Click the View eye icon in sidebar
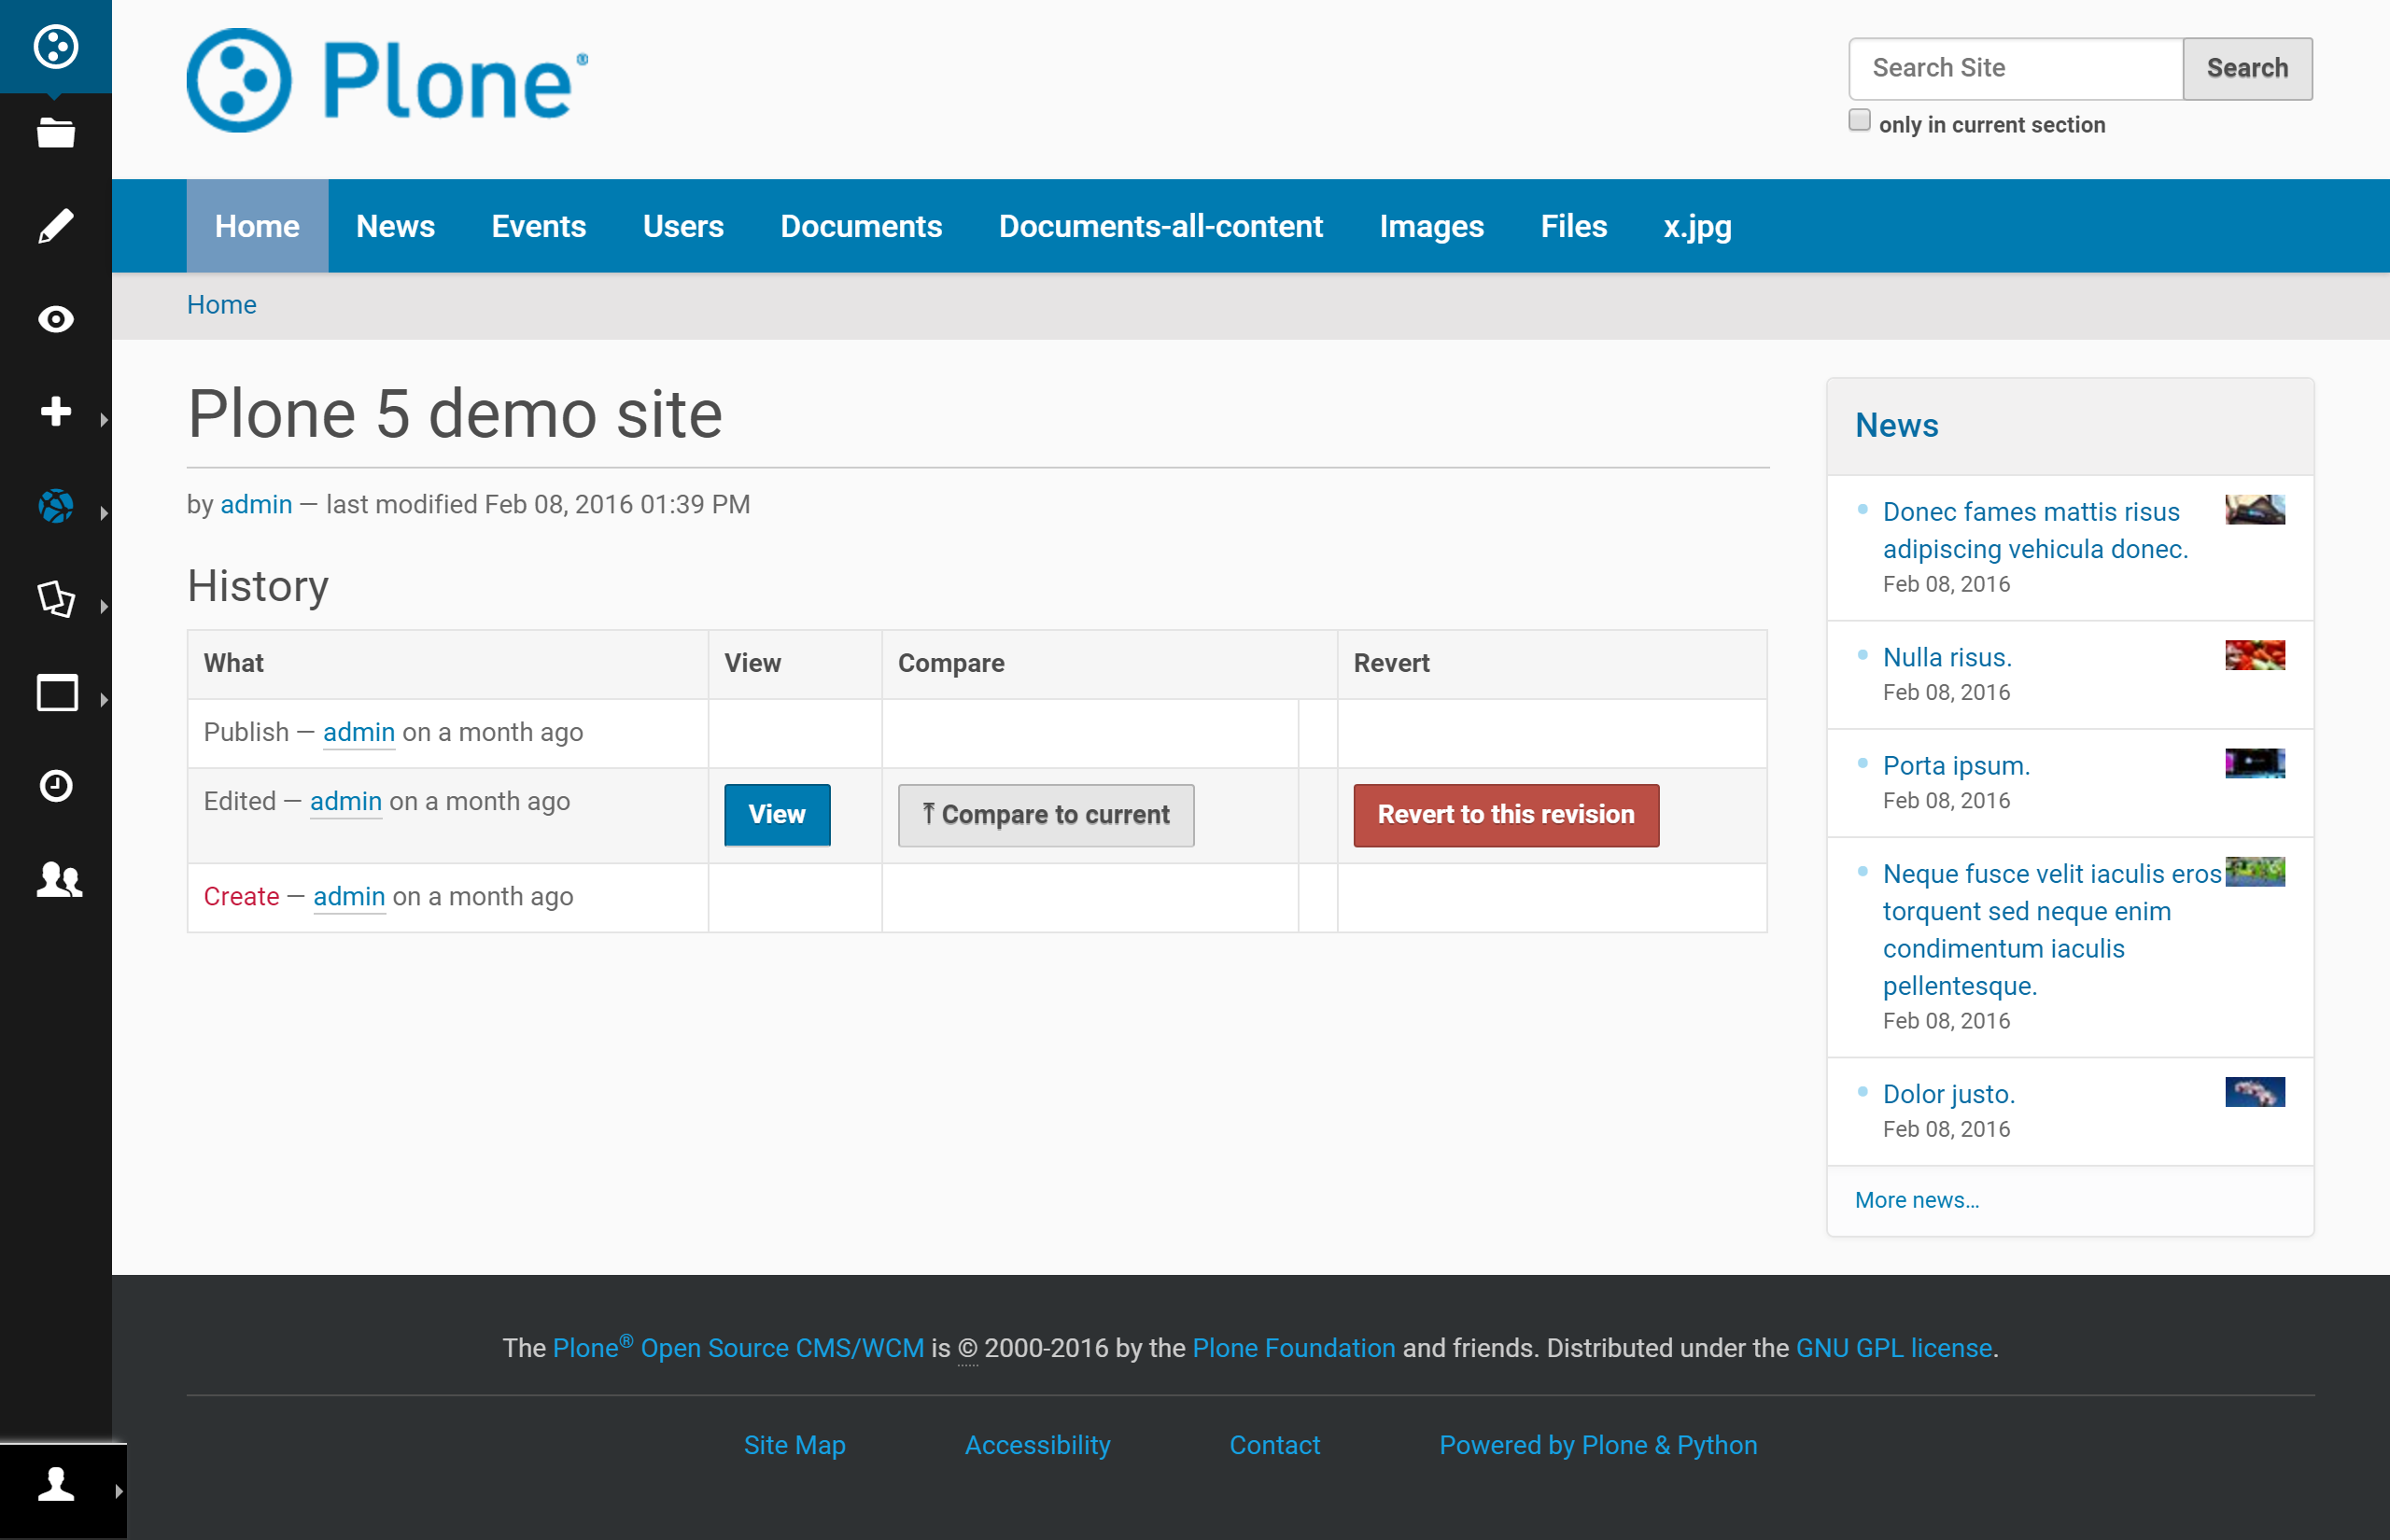The image size is (2390, 1540). coord(56,319)
